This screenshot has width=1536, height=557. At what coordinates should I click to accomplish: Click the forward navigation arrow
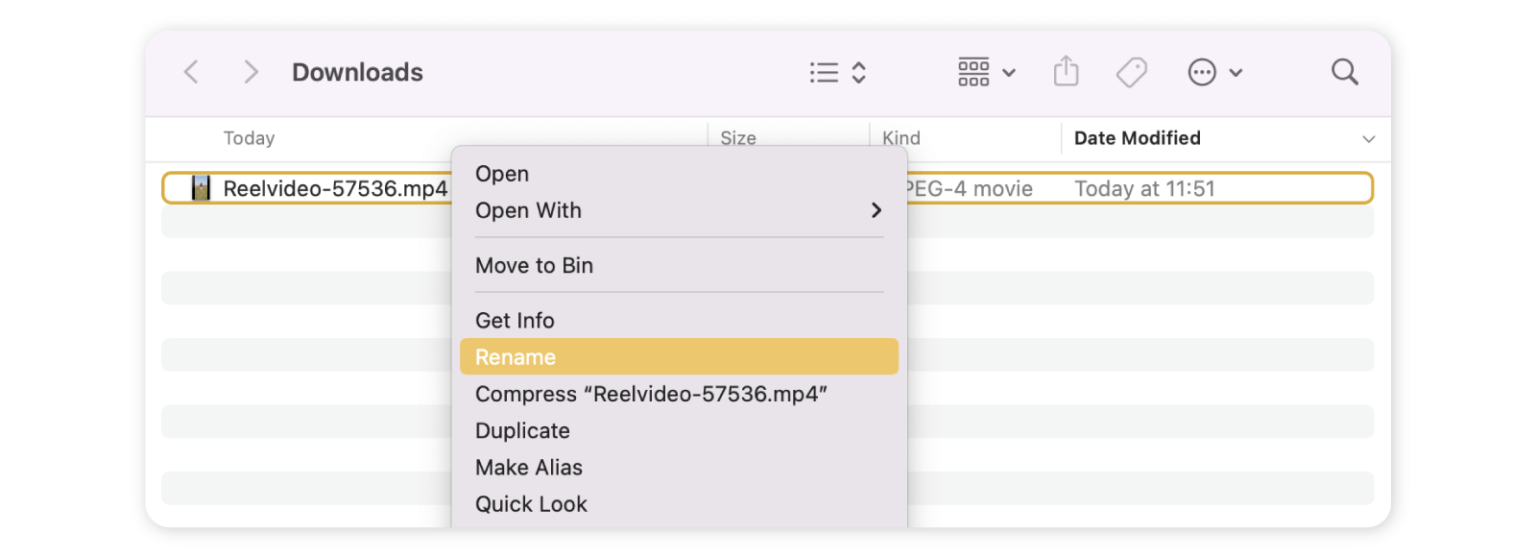click(251, 72)
